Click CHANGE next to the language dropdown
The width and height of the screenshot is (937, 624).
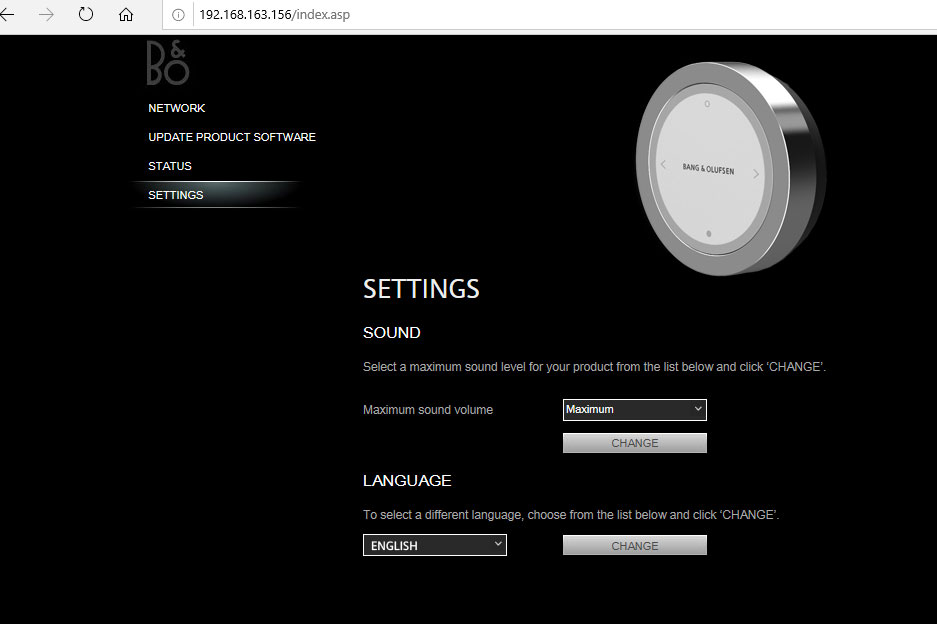[634, 546]
